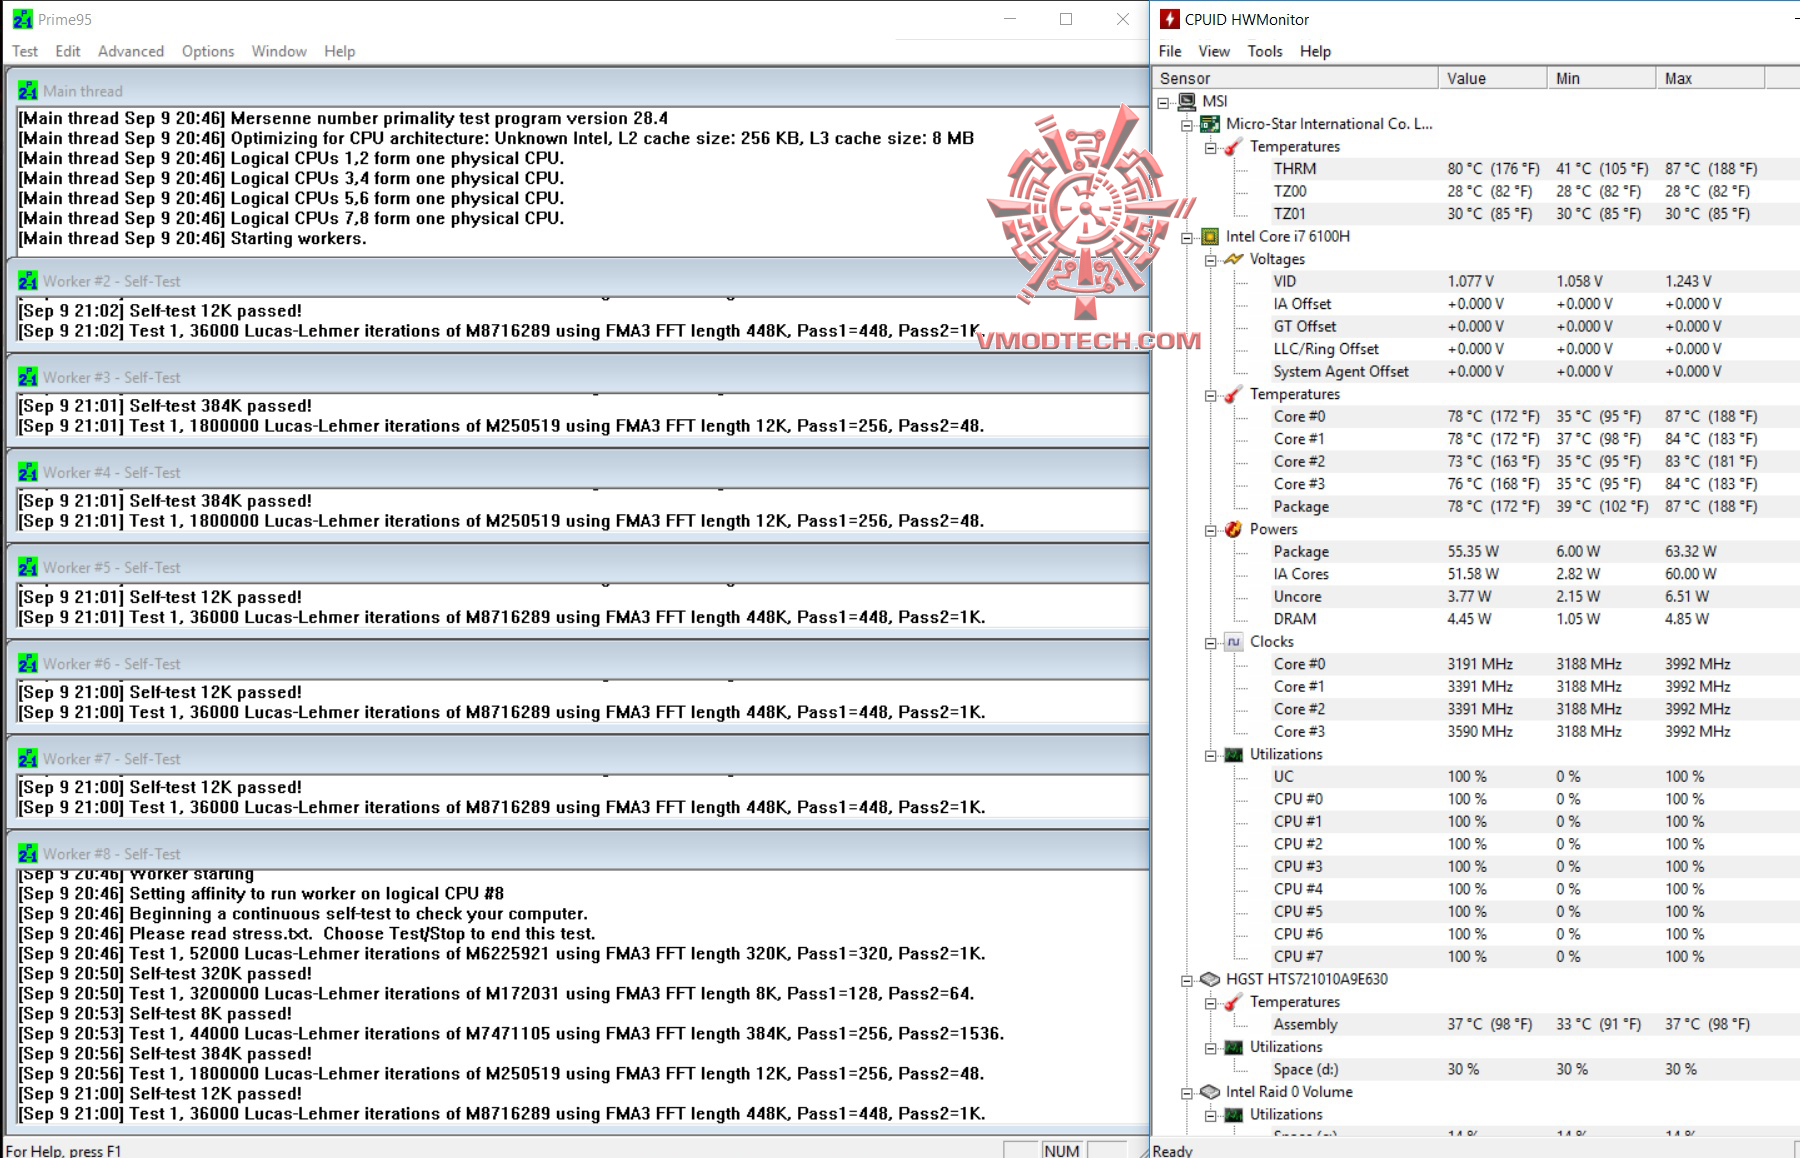Click the Value column header
Viewport: 1800px width, 1158px height.
(x=1492, y=78)
